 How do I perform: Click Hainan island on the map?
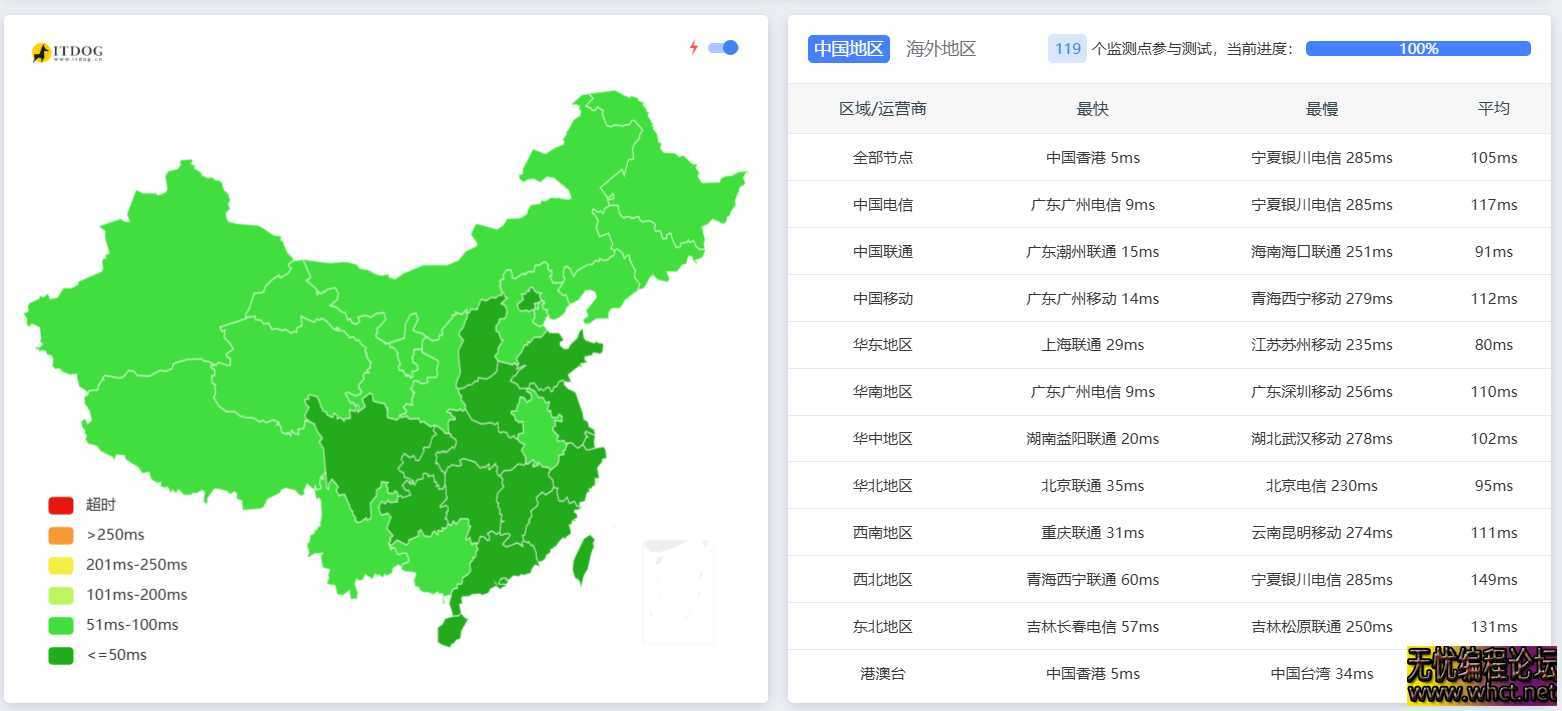[451, 630]
